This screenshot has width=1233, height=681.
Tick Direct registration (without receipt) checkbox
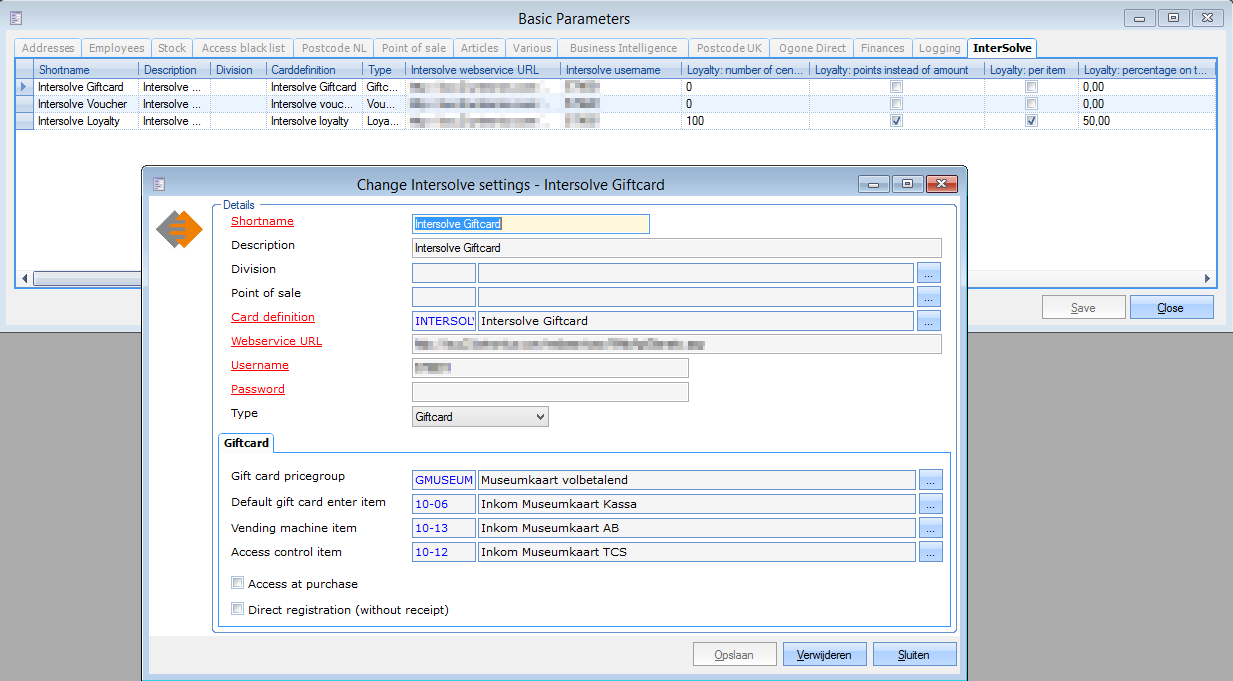238,609
